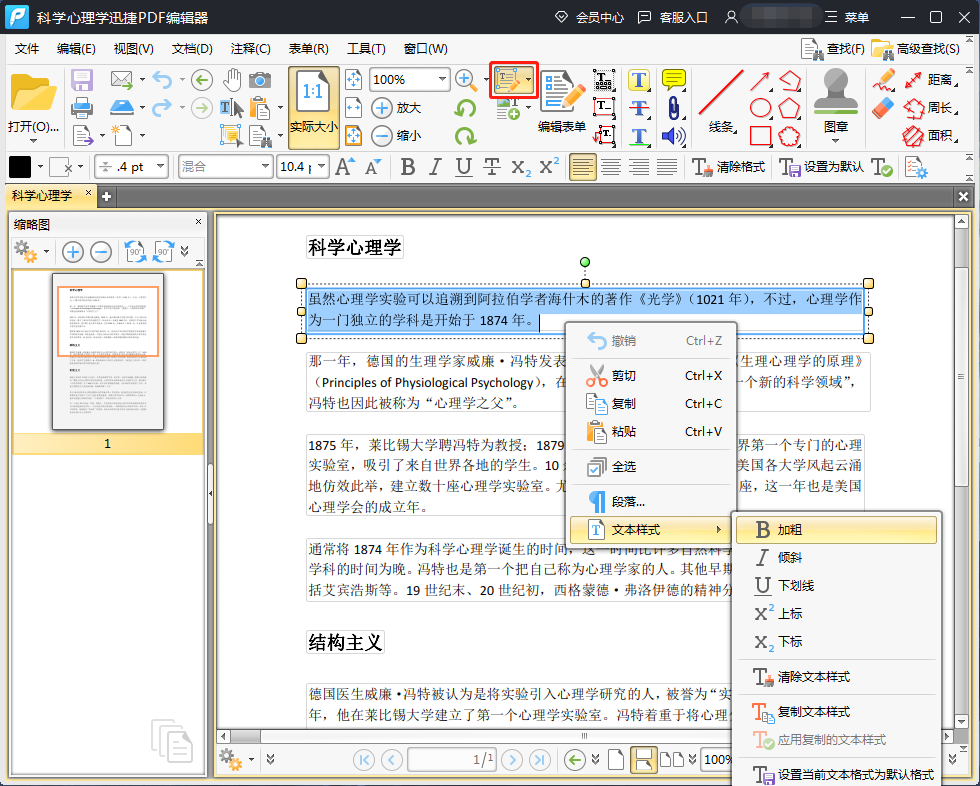
Task: Toggle Bold in formatting toolbar
Action: pos(408,167)
